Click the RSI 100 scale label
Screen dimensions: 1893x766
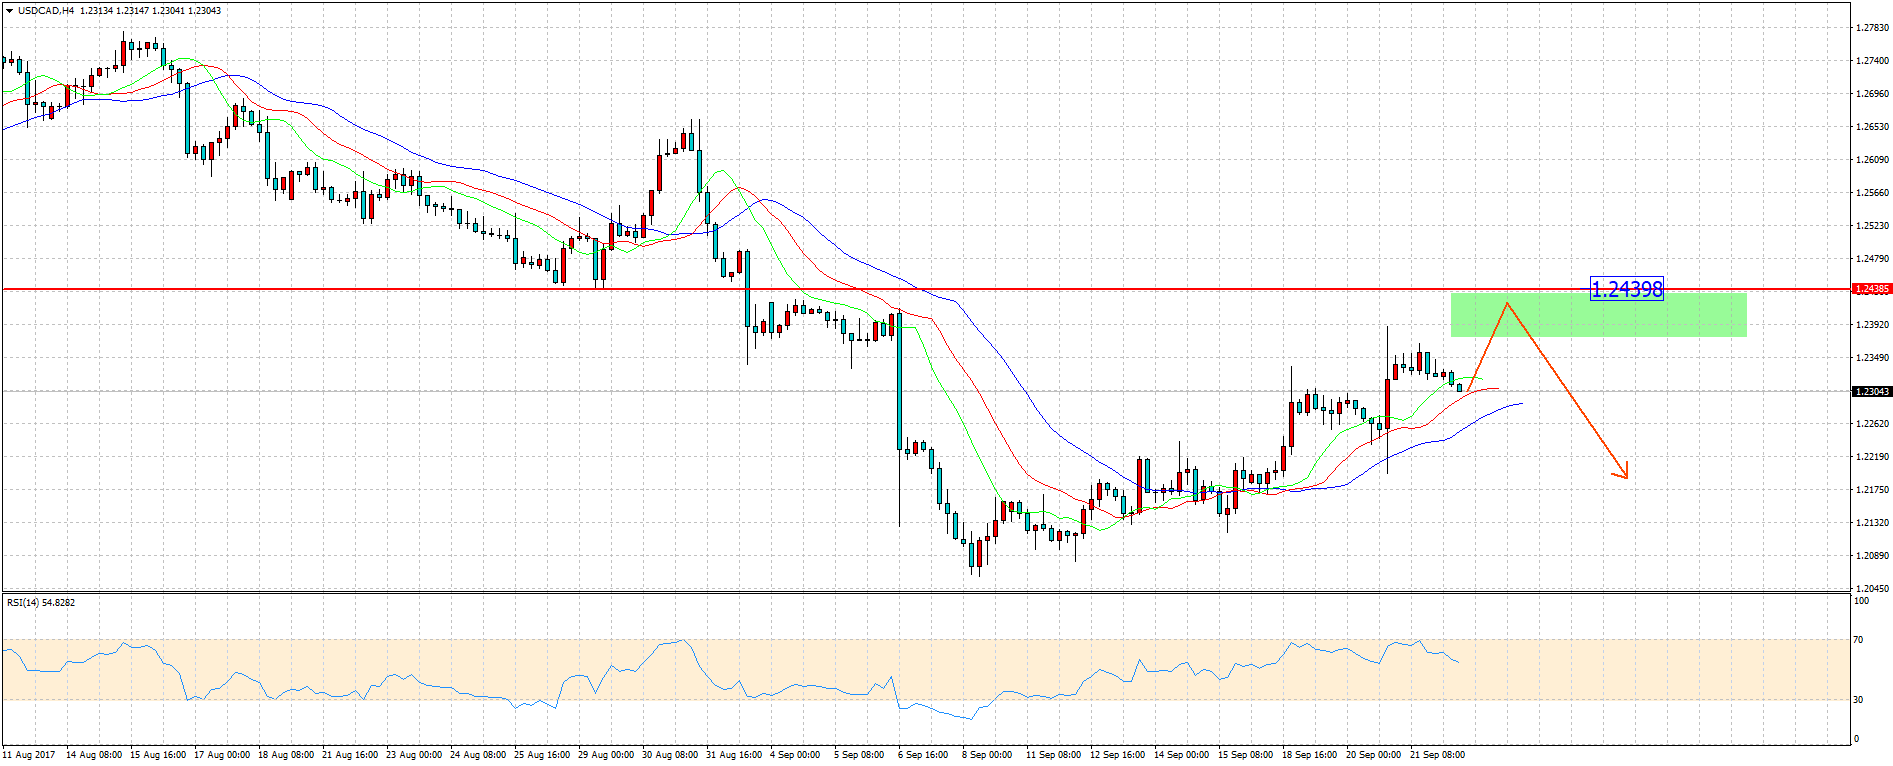[x=1861, y=601]
